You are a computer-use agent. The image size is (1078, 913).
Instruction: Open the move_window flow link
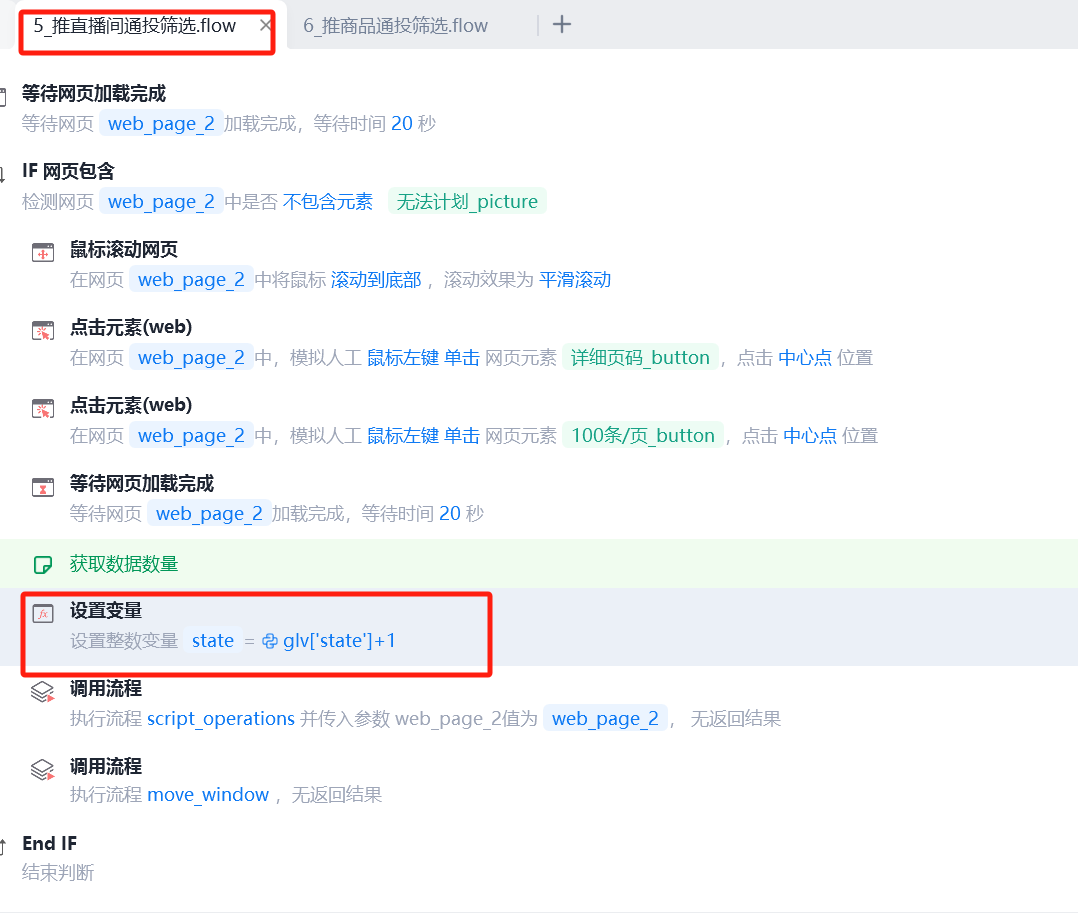coord(208,795)
